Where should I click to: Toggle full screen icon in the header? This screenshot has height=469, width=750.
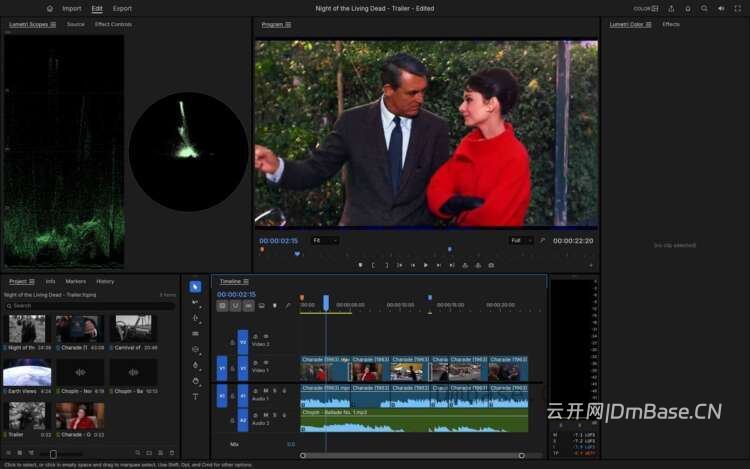tap(738, 8)
